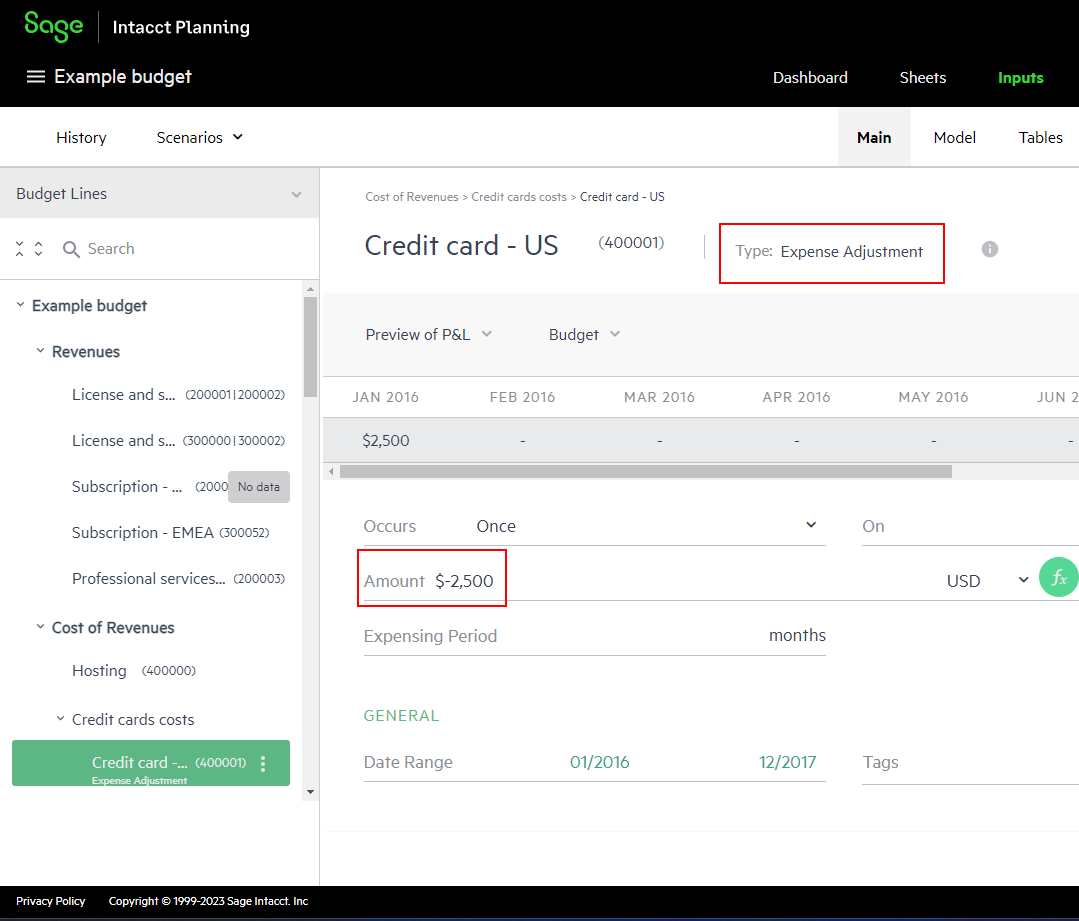Click the Type: Expense Adjustment label

click(x=829, y=252)
